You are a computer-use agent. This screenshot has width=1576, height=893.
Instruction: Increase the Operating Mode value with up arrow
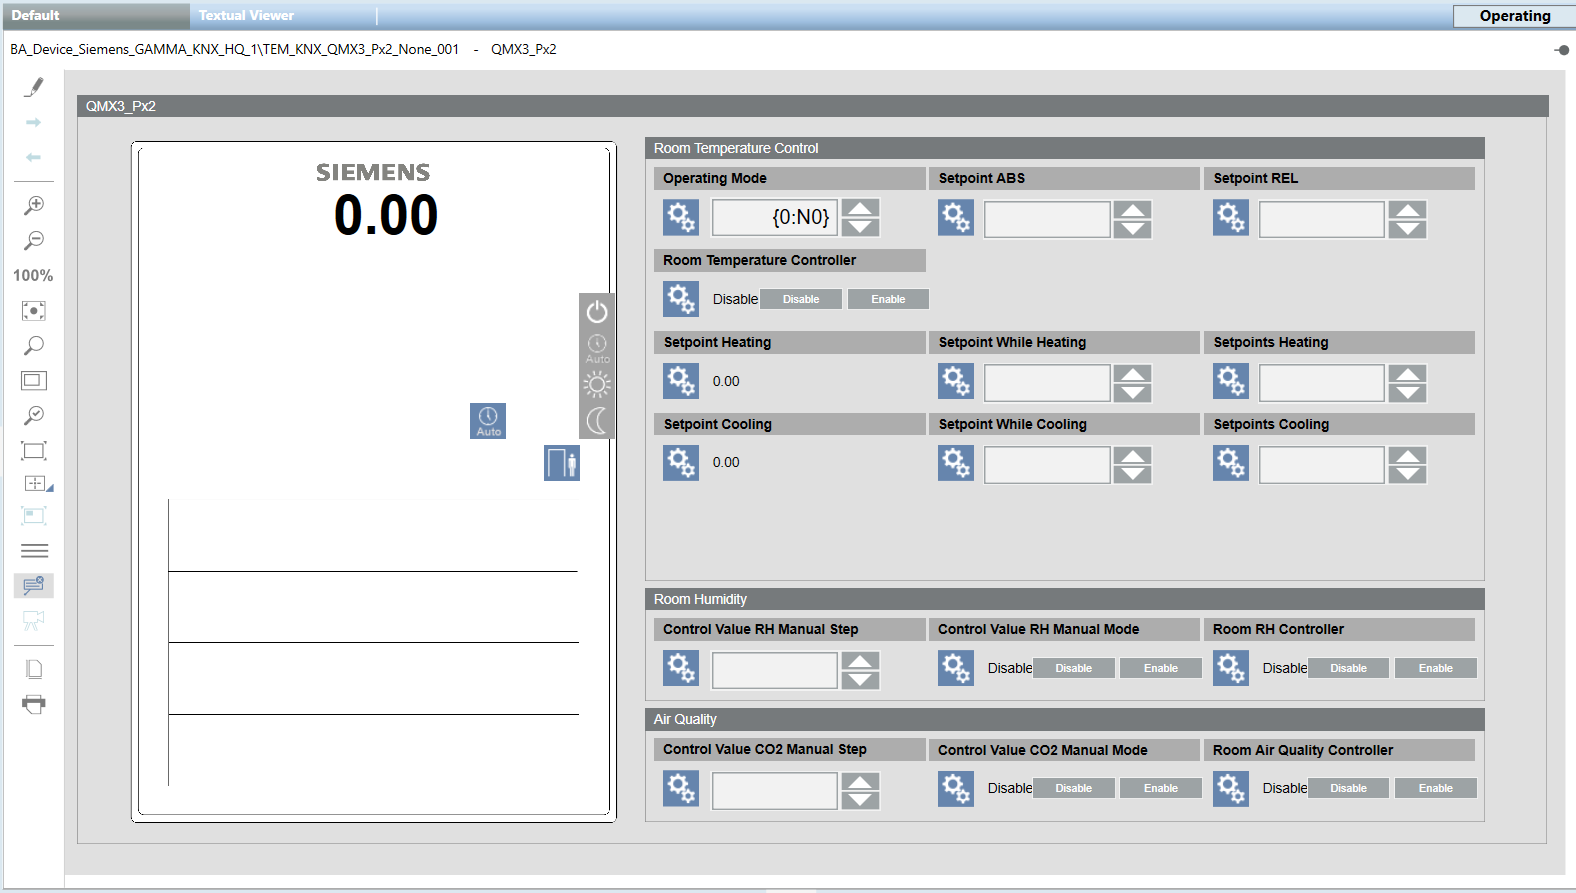(860, 208)
